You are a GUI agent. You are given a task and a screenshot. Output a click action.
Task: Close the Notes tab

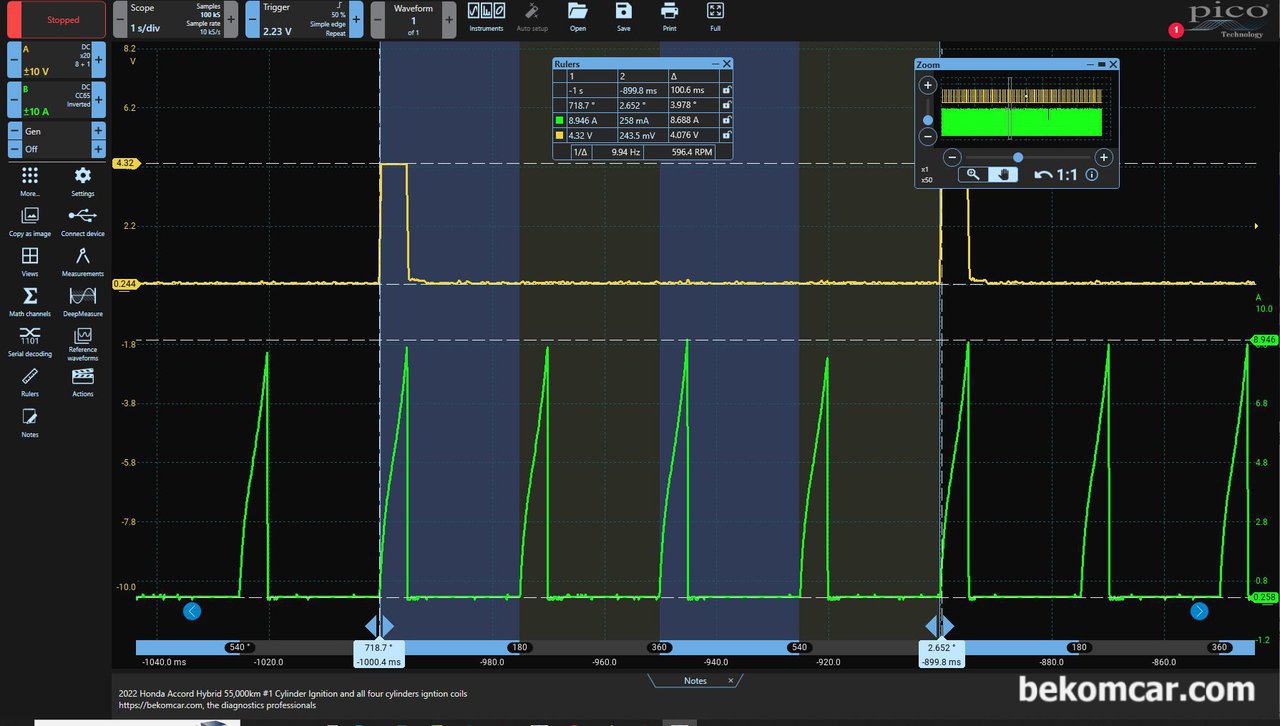[730, 681]
